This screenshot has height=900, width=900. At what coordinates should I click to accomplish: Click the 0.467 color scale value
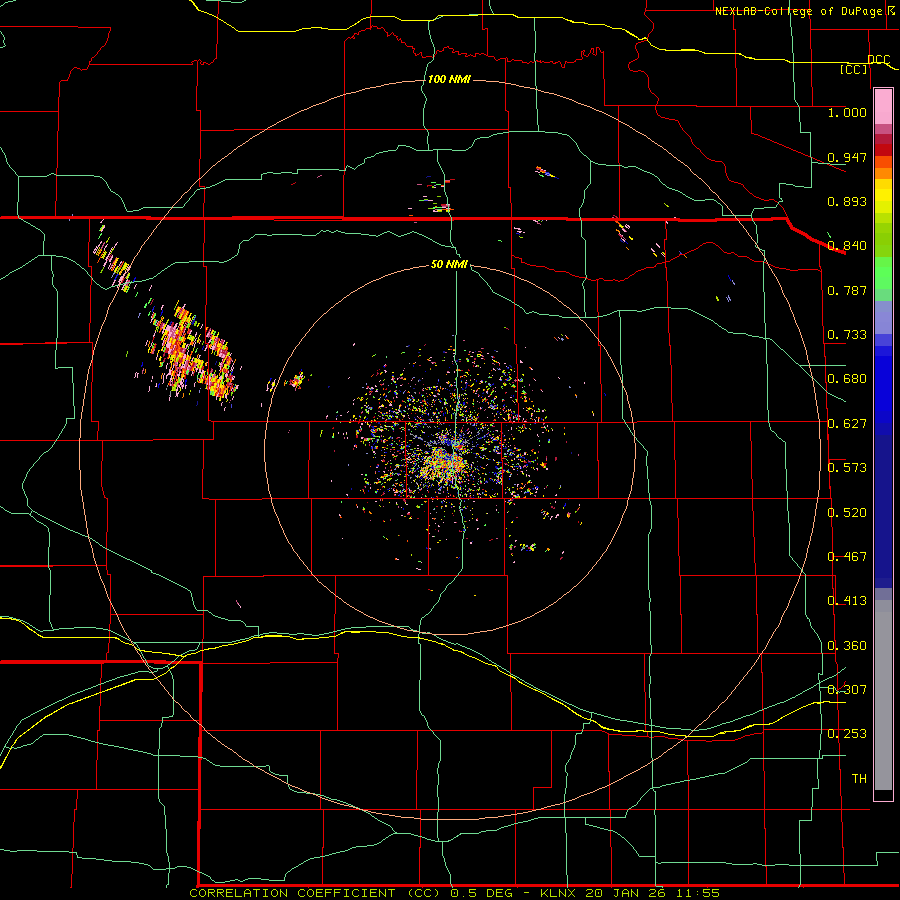847,557
